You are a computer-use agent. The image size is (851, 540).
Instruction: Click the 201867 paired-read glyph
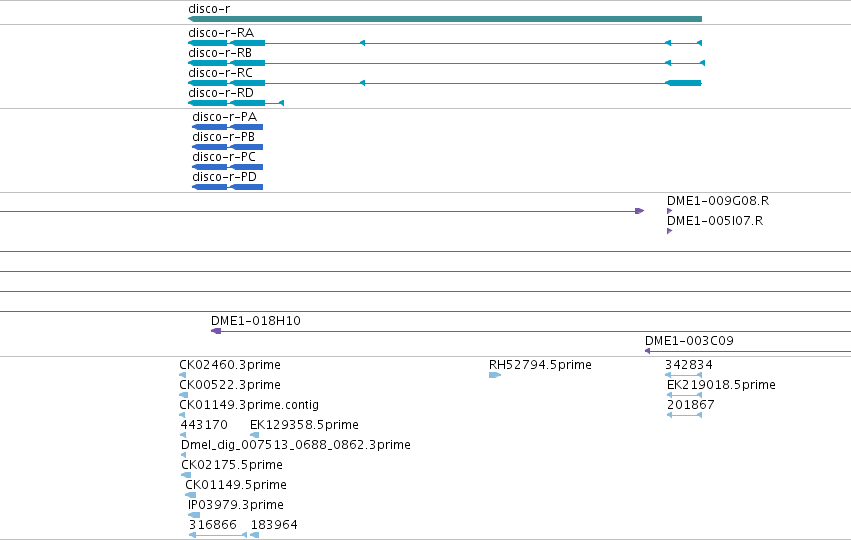pos(684,415)
